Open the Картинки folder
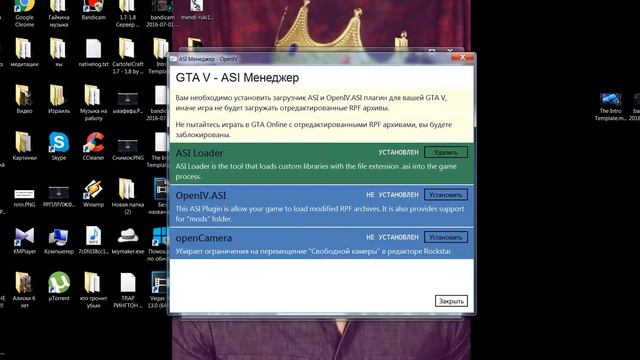The height and width of the screenshot is (360, 640). tap(24, 146)
